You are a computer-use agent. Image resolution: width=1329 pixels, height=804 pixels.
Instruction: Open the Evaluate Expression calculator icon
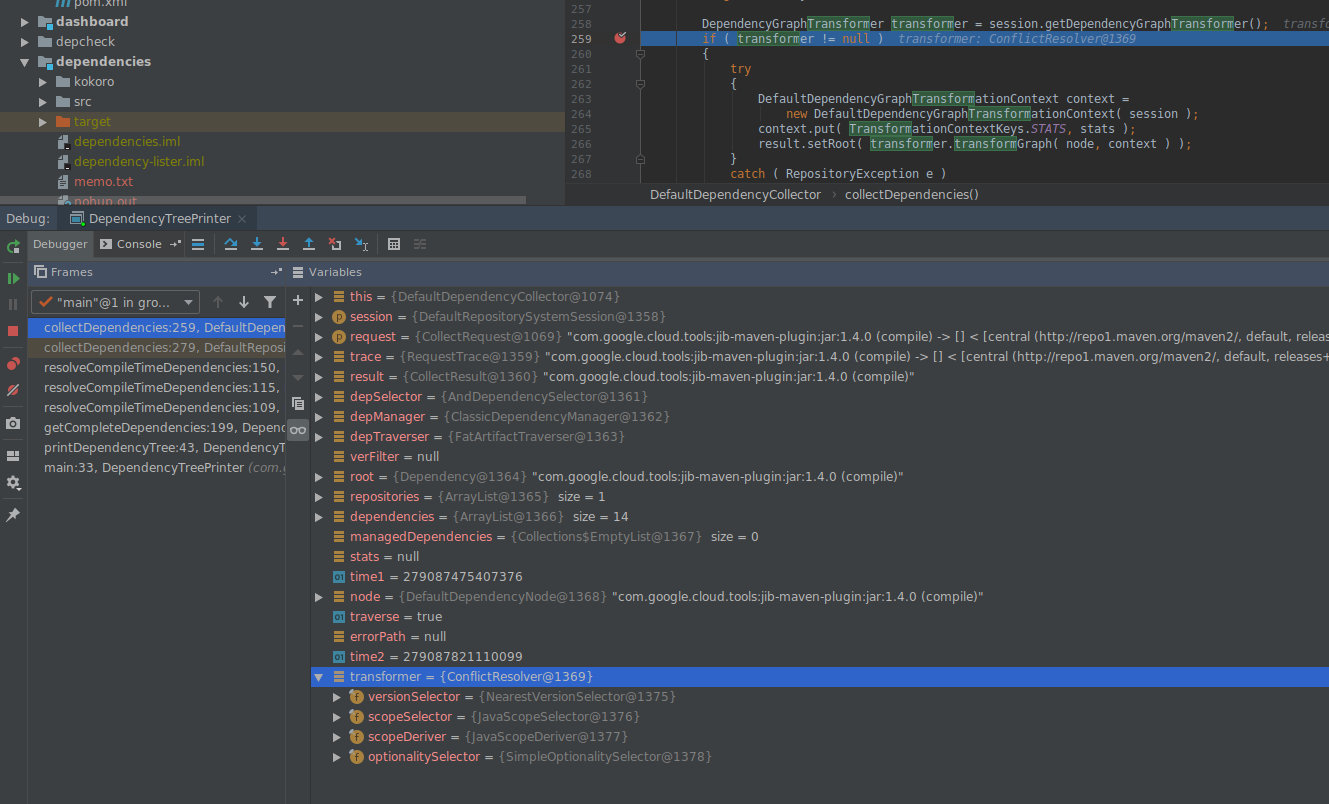tap(393, 243)
